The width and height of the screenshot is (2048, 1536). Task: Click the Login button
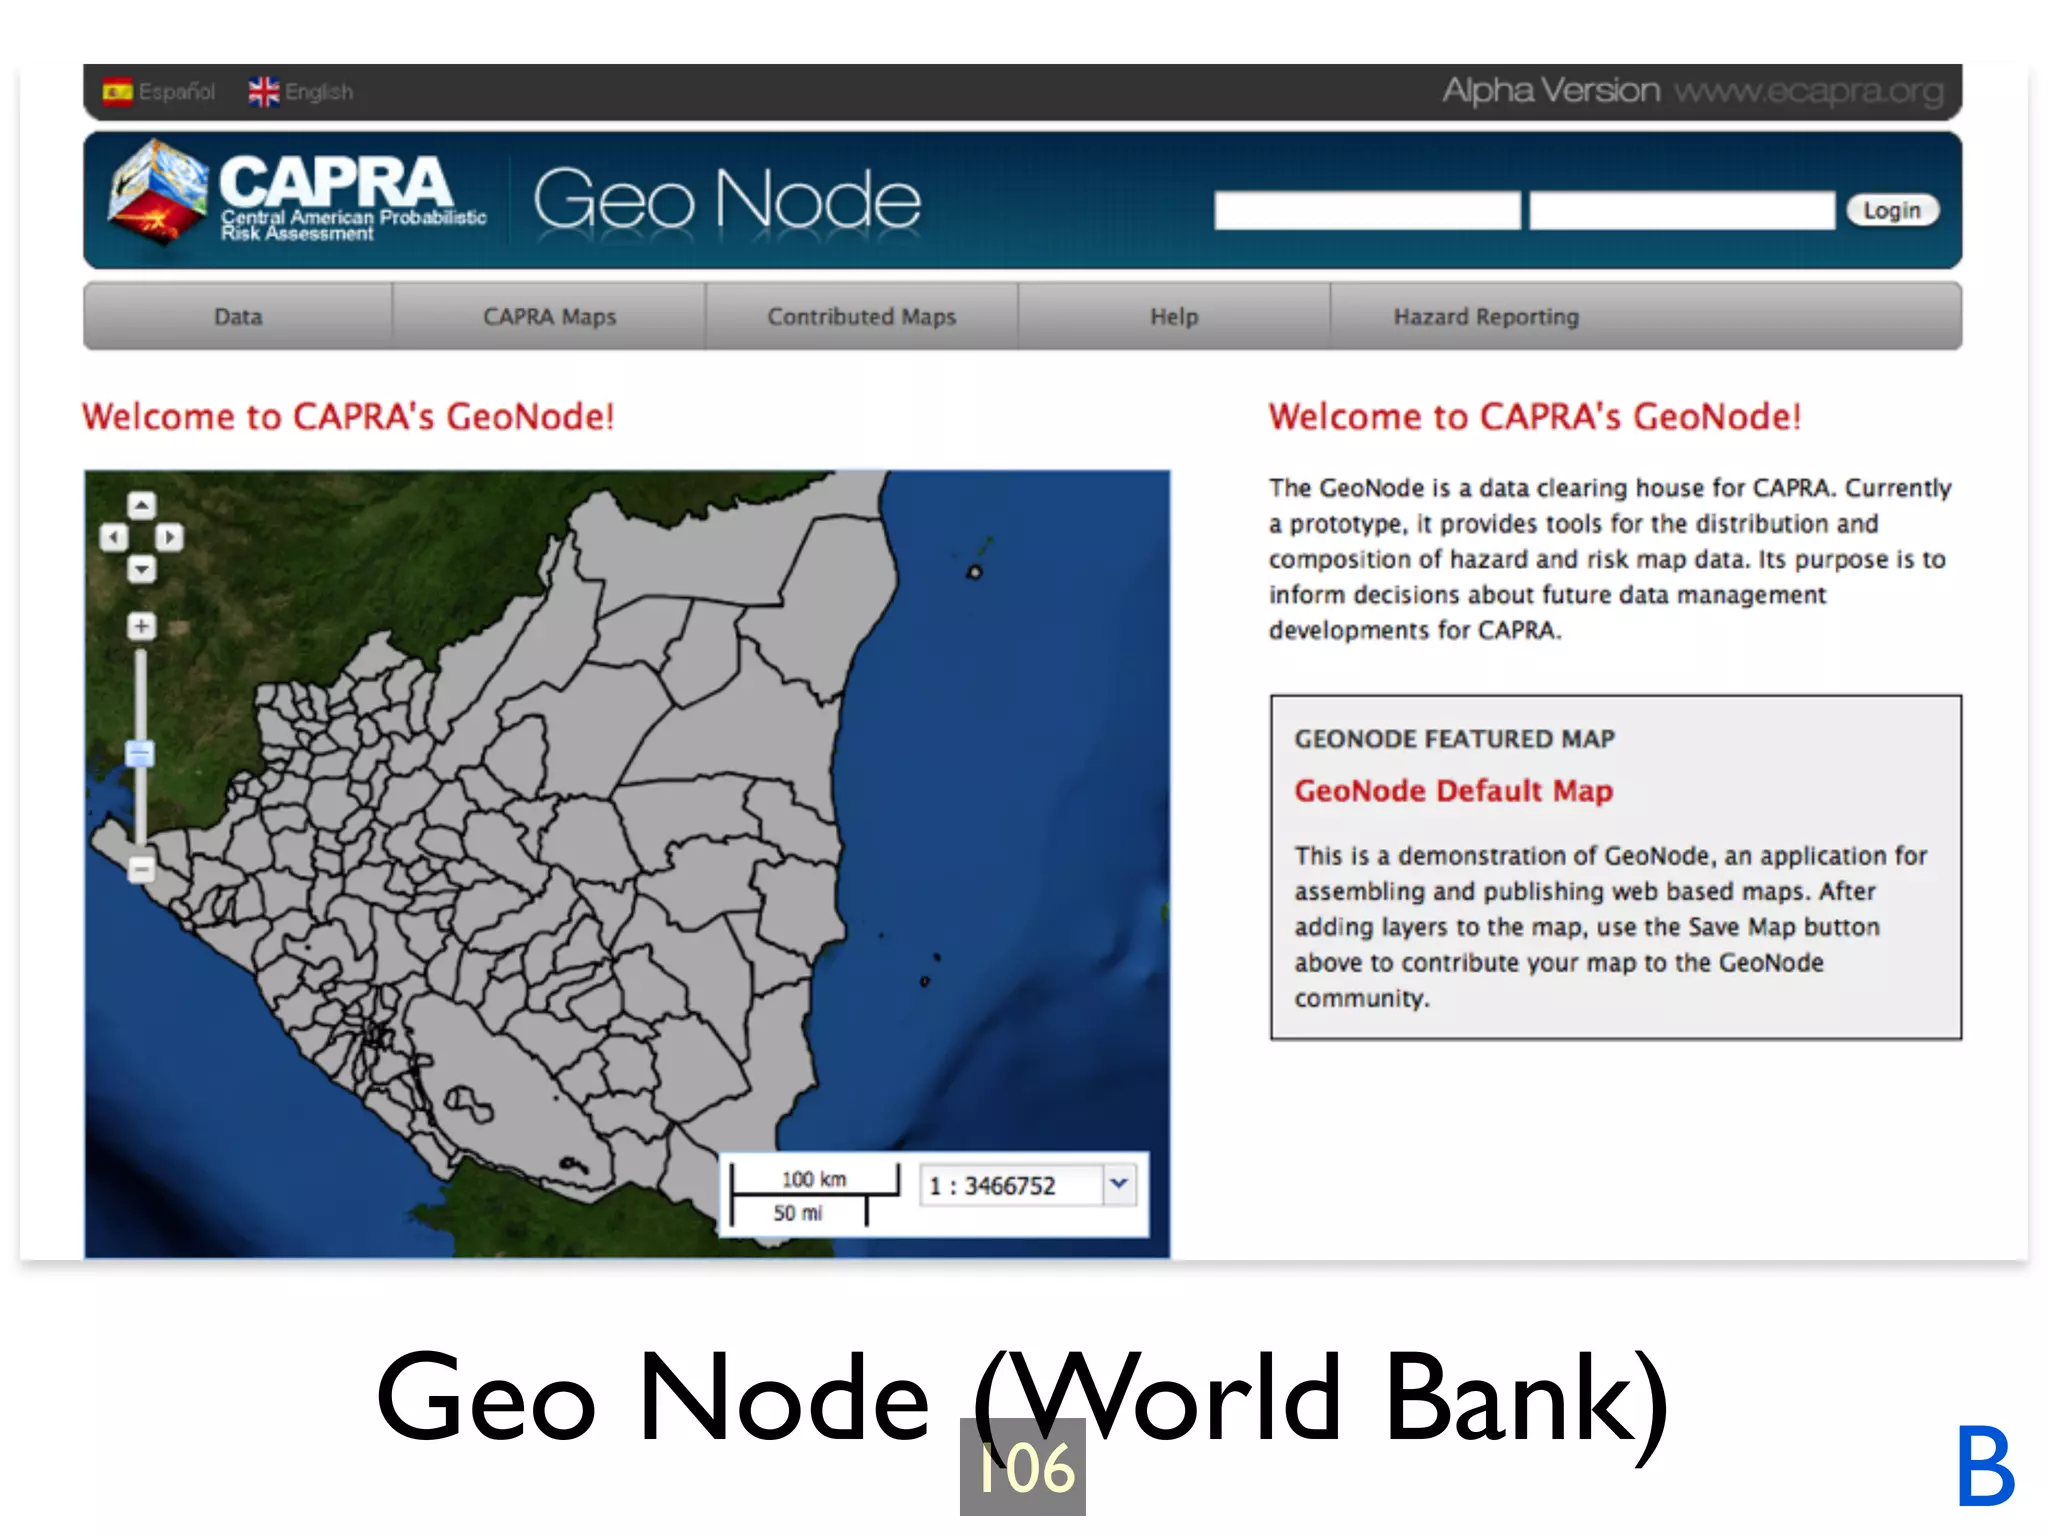pyautogui.click(x=1892, y=210)
